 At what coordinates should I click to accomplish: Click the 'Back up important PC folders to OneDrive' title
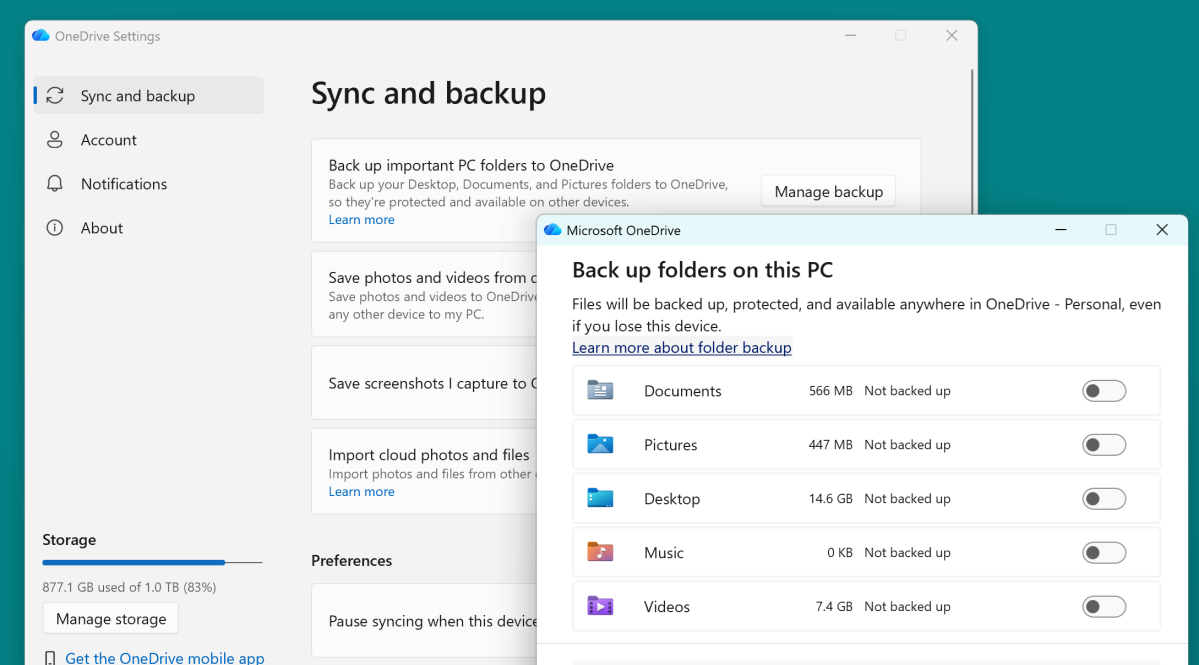[471, 165]
